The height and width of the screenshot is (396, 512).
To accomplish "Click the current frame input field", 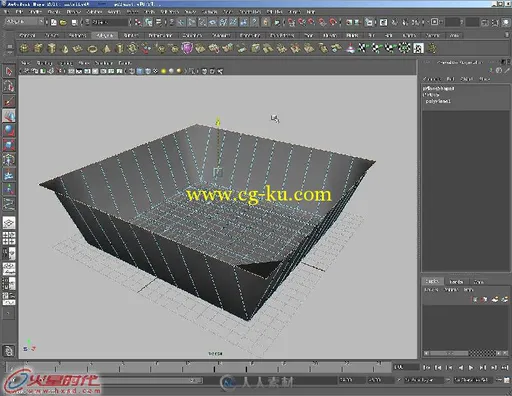I will tap(405, 367).
